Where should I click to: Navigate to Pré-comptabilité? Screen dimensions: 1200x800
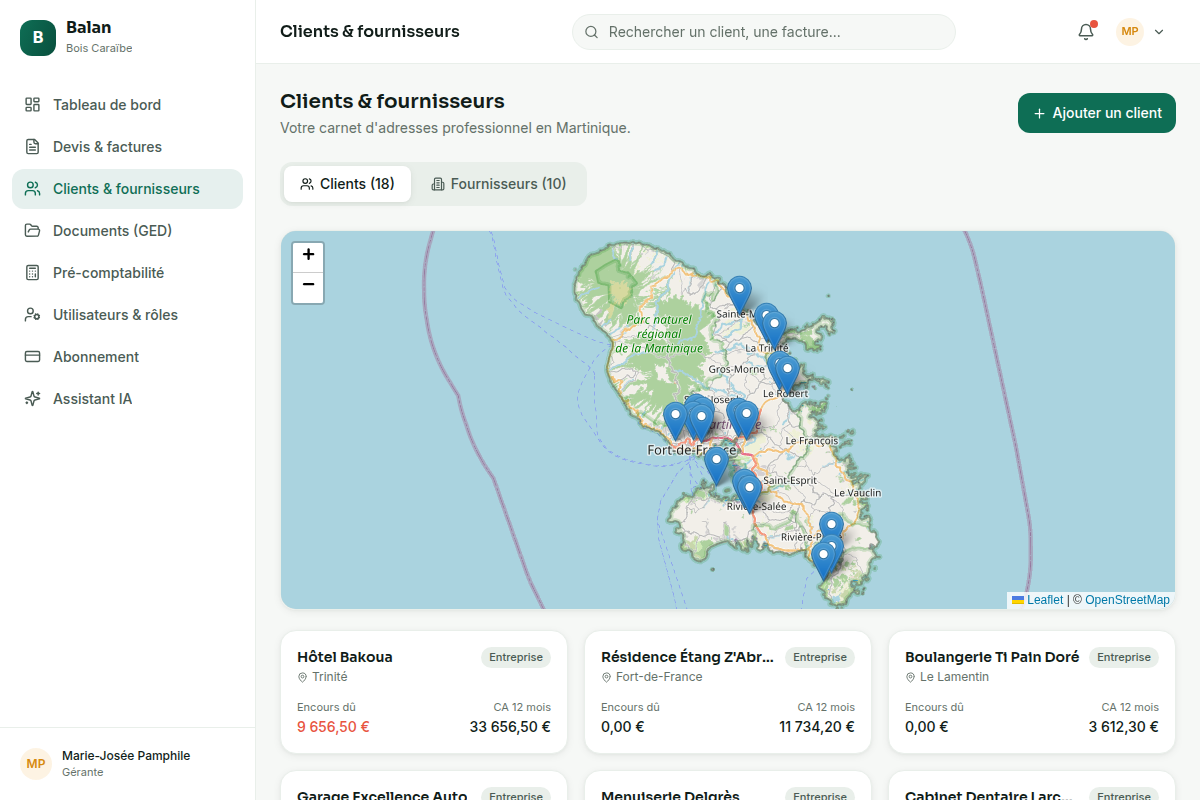pyautogui.click(x=127, y=273)
